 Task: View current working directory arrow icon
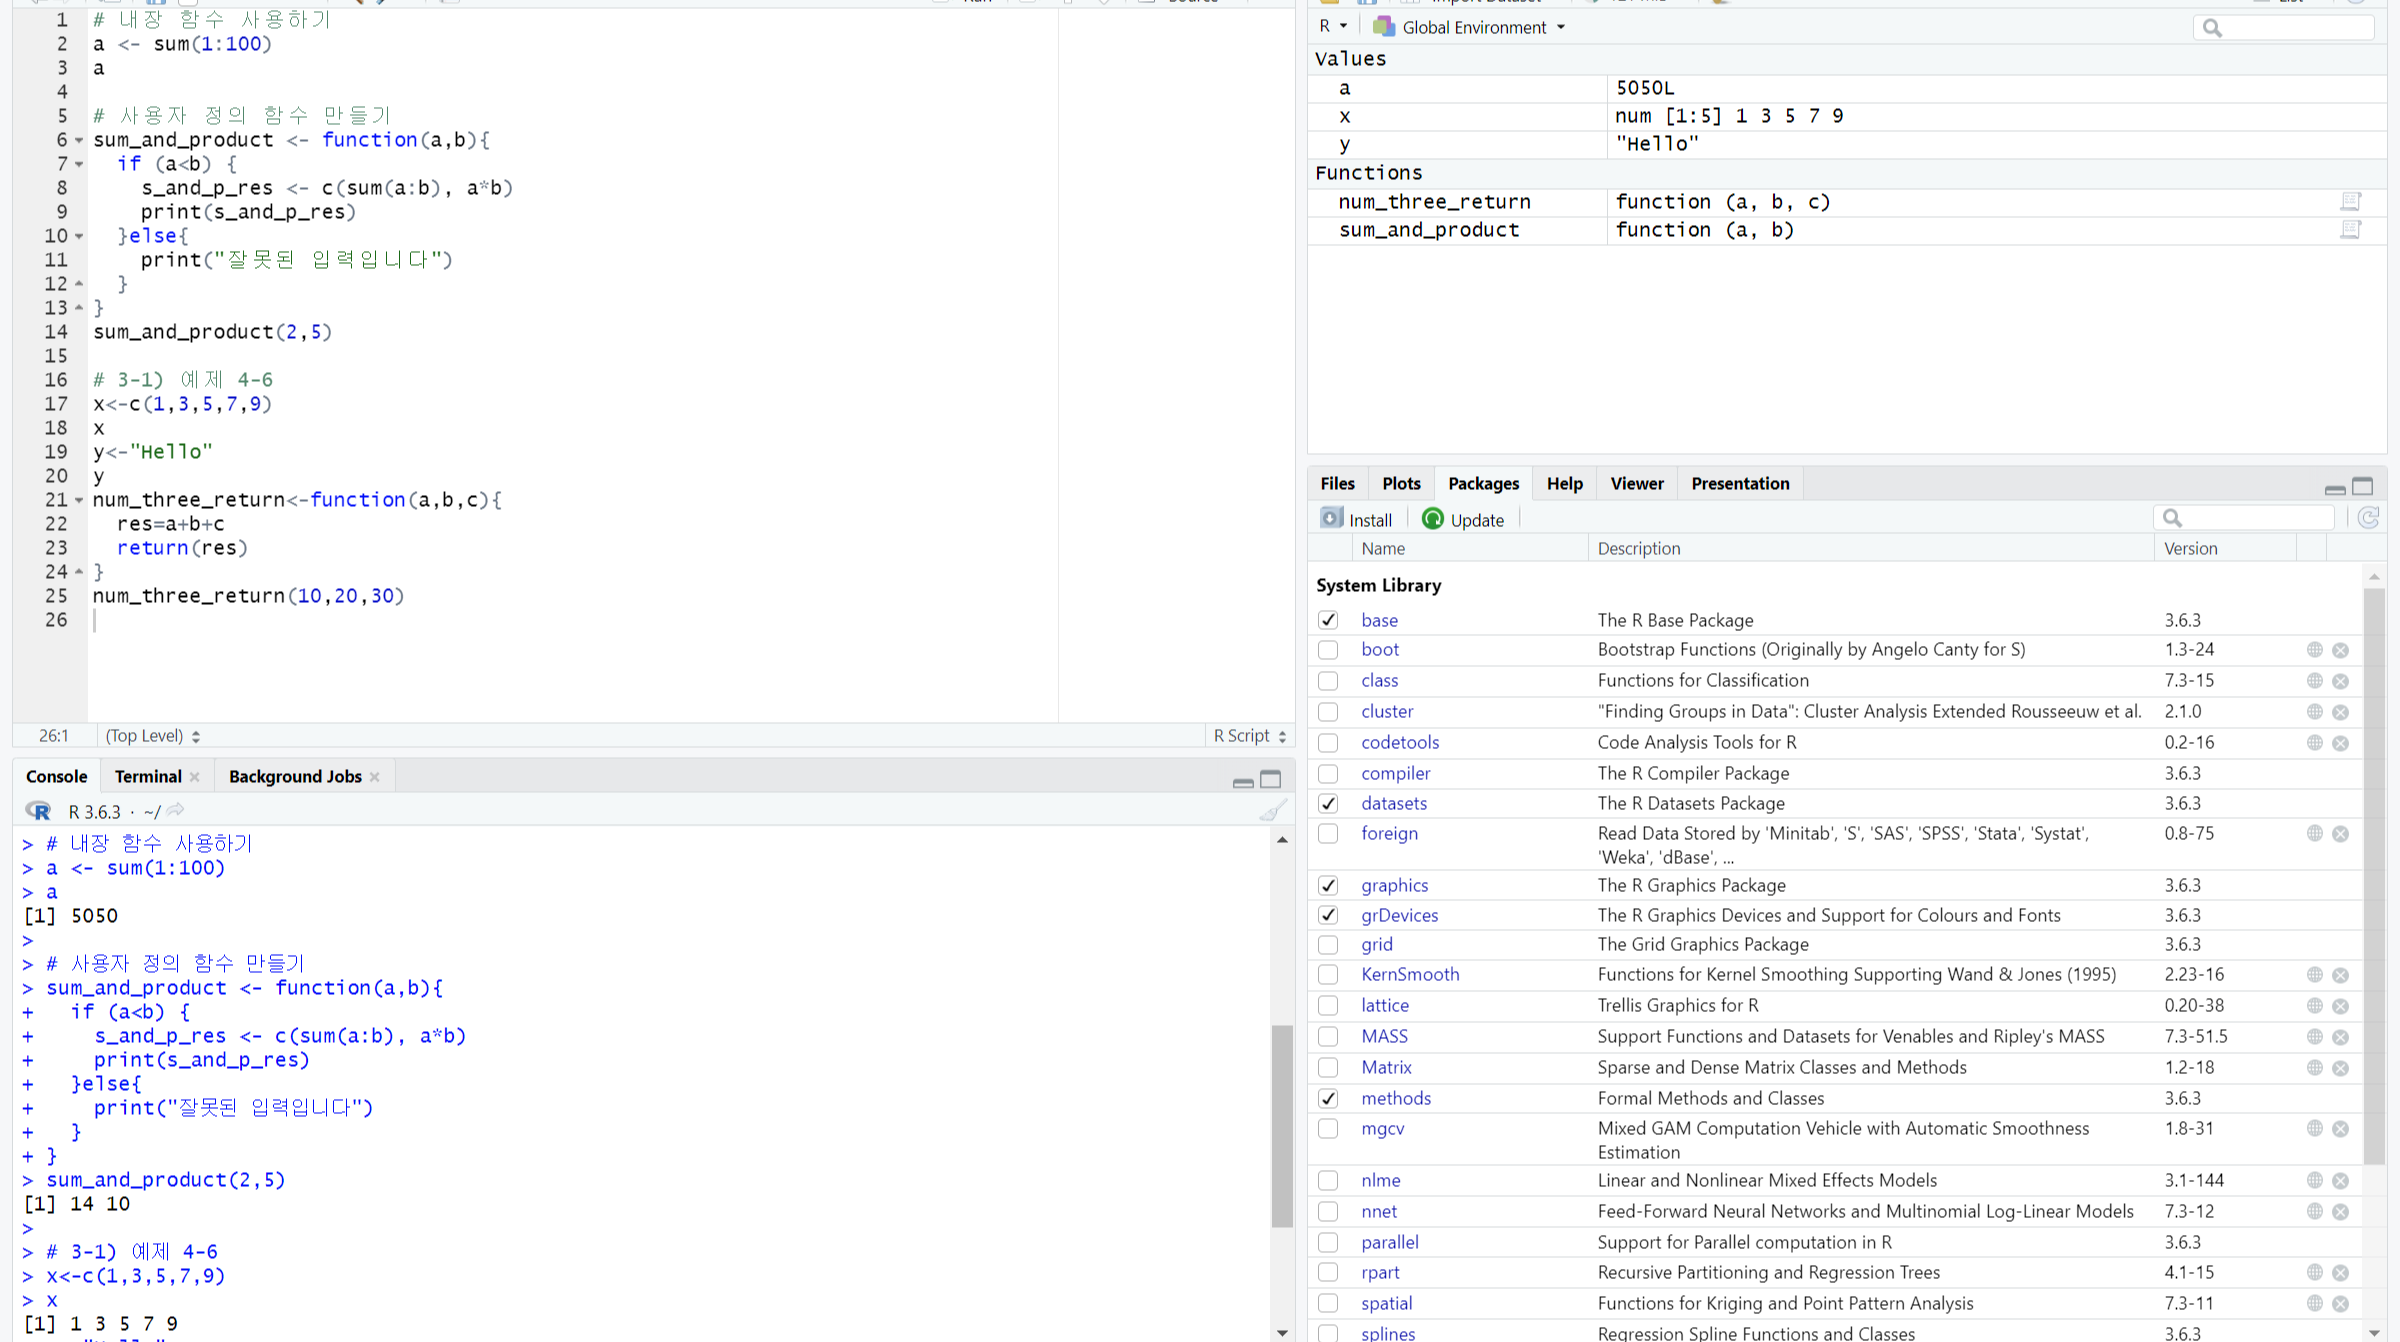coord(176,810)
